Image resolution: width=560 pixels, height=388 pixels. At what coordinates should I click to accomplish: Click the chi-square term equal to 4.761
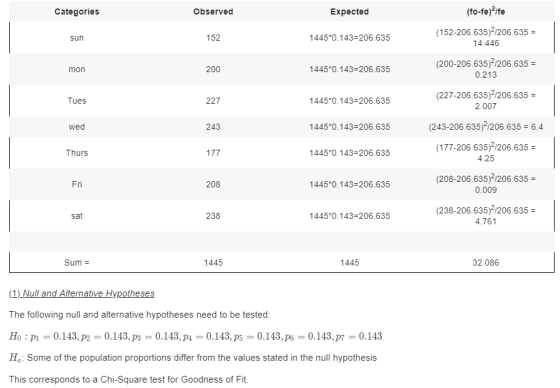[x=486, y=215]
